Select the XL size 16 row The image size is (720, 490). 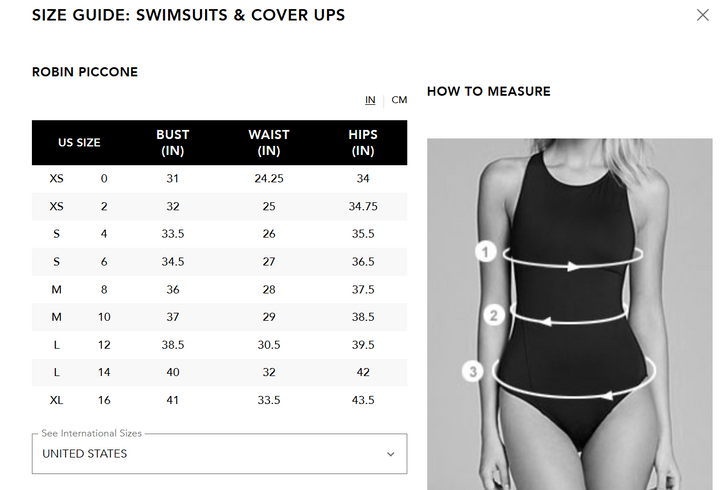219,400
